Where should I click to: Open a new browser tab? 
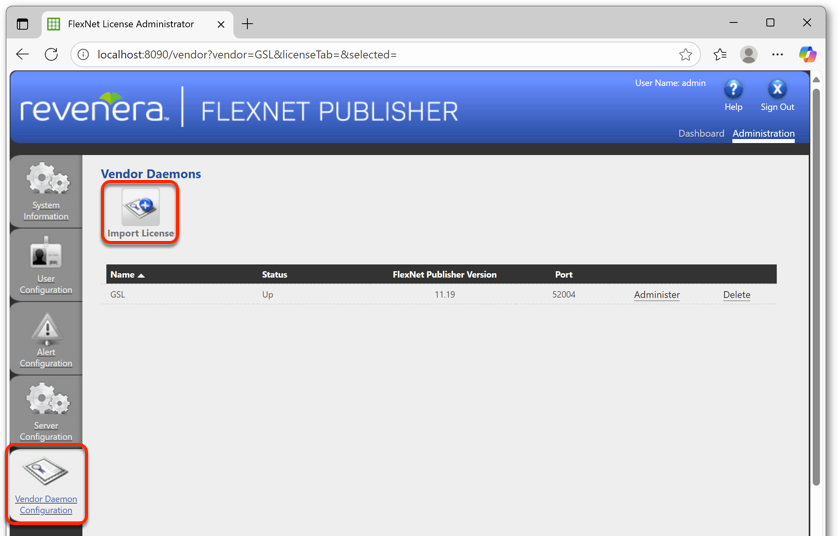[247, 24]
